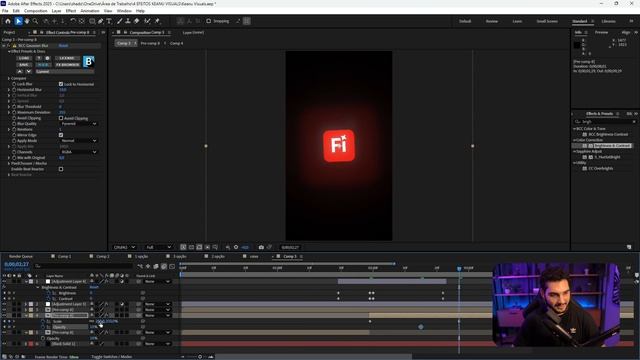640x360 pixels.
Task: Click Toggle Switches / Modes button
Action: pos(111,357)
